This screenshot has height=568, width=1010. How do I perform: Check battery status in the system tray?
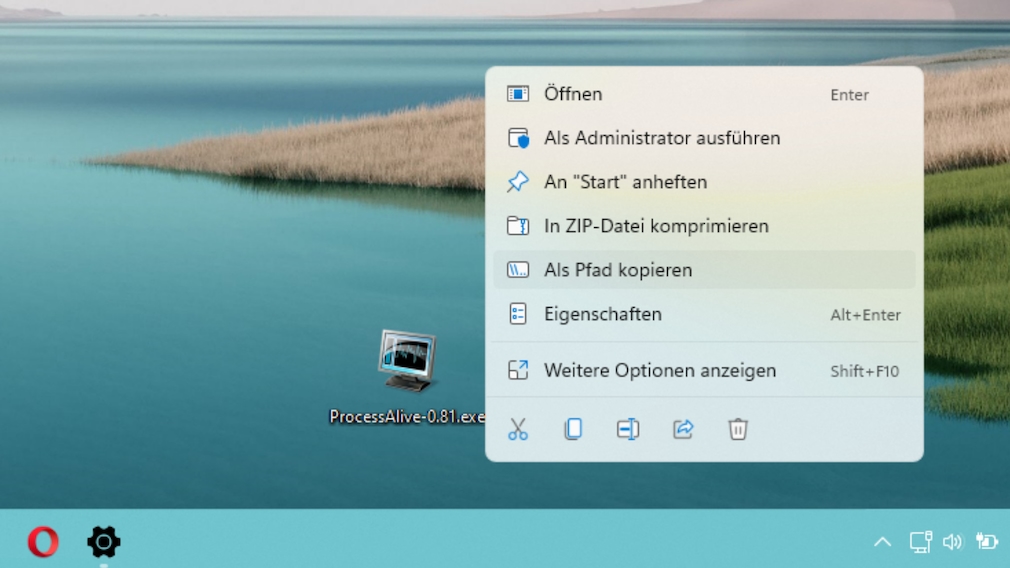click(x=987, y=542)
